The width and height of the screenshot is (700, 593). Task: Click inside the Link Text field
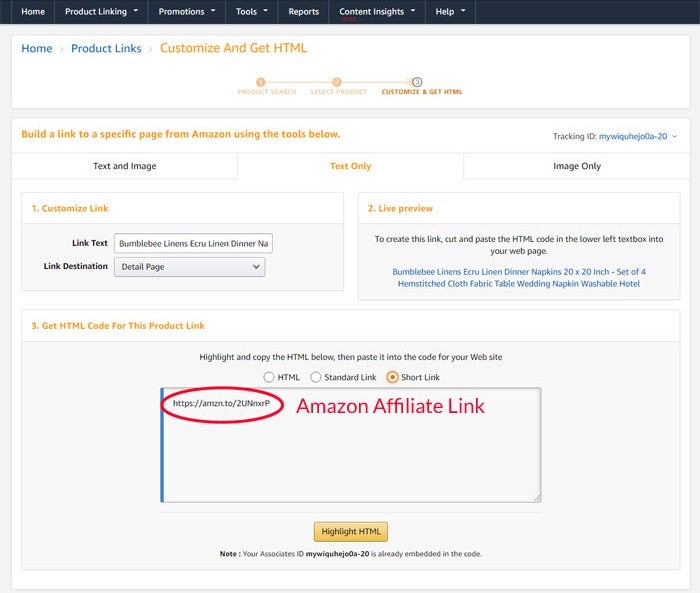(x=193, y=244)
